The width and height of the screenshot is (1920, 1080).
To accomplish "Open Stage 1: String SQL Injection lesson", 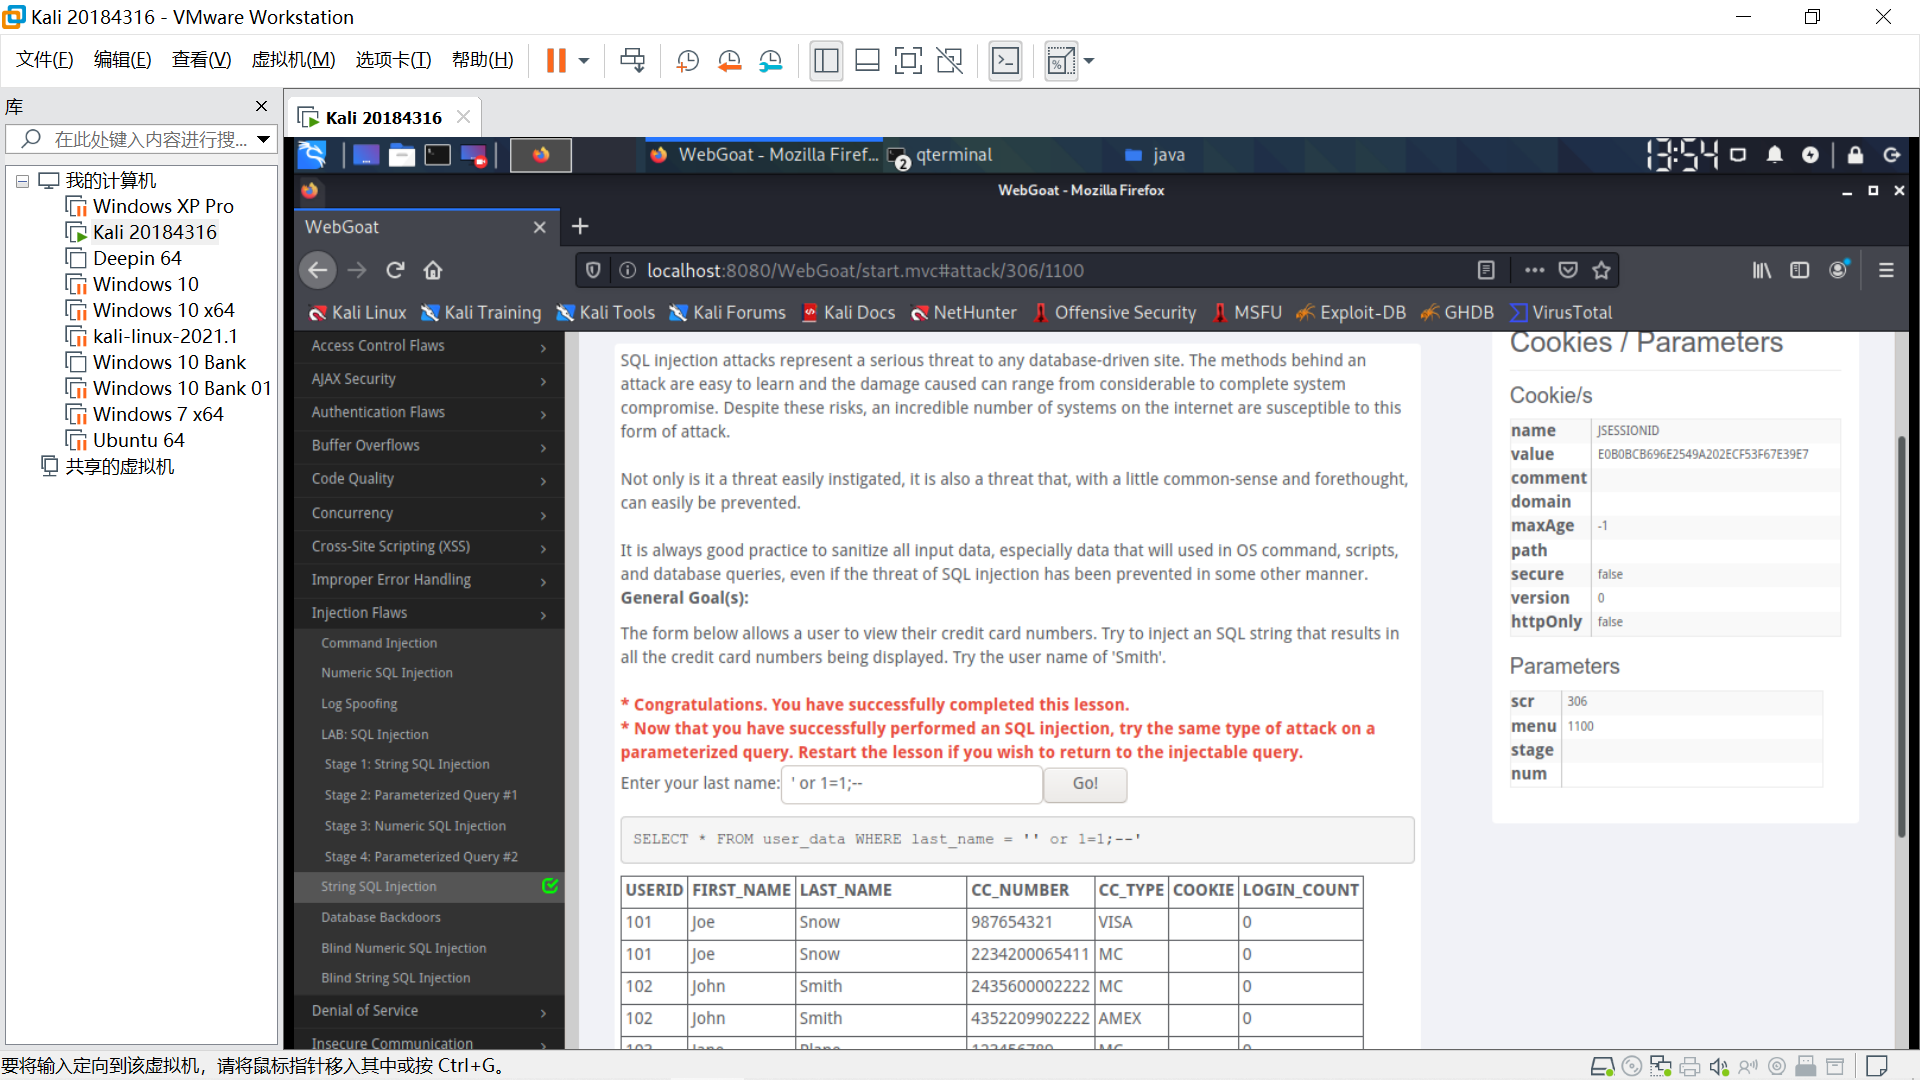I will (x=406, y=764).
